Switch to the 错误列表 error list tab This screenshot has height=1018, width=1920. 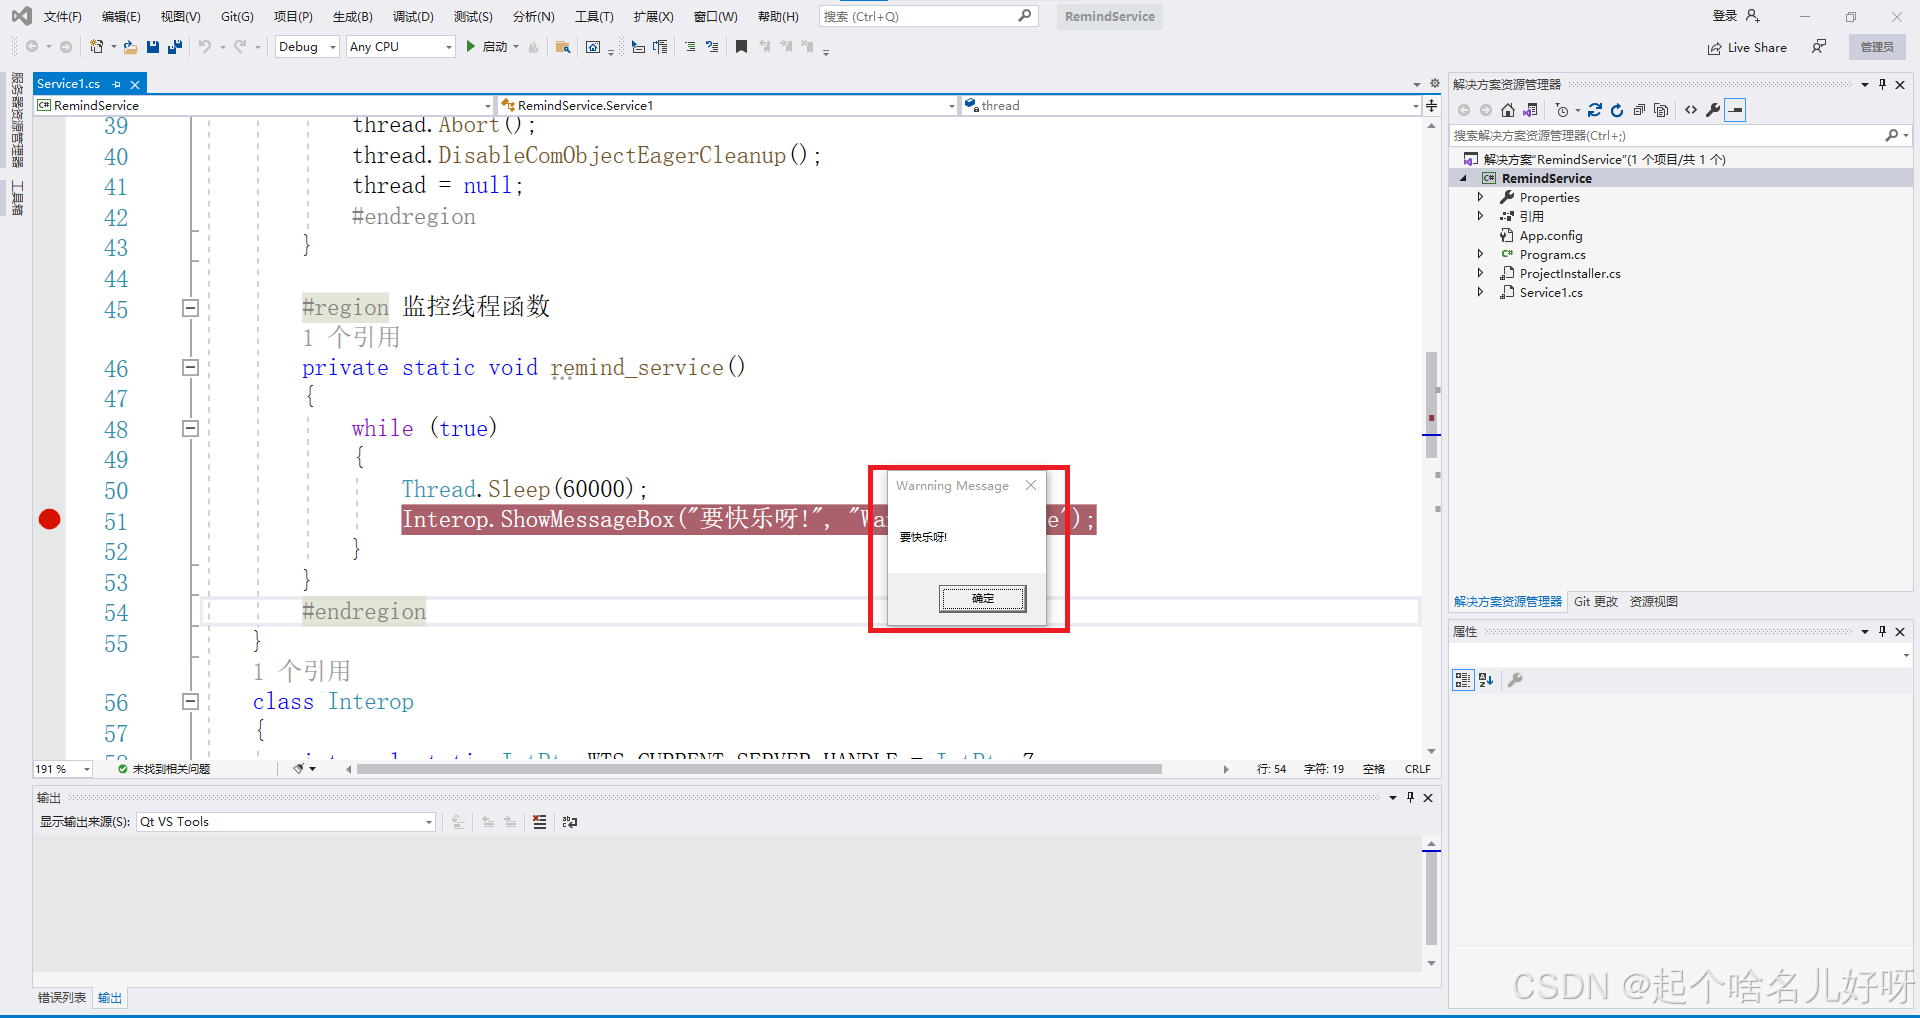(x=62, y=998)
